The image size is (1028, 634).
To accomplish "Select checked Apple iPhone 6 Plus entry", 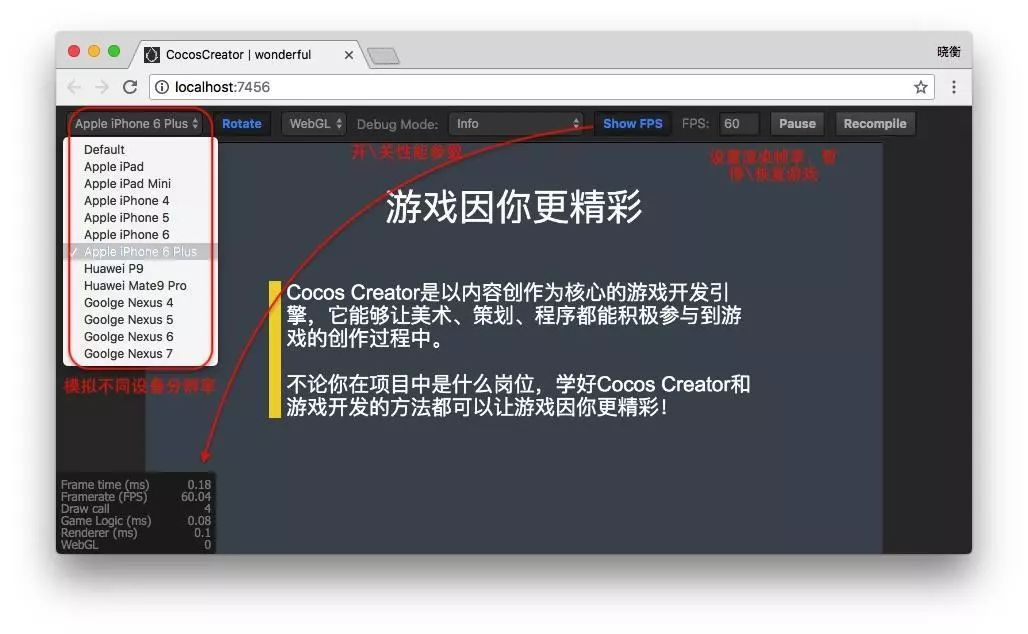I will tap(140, 252).
